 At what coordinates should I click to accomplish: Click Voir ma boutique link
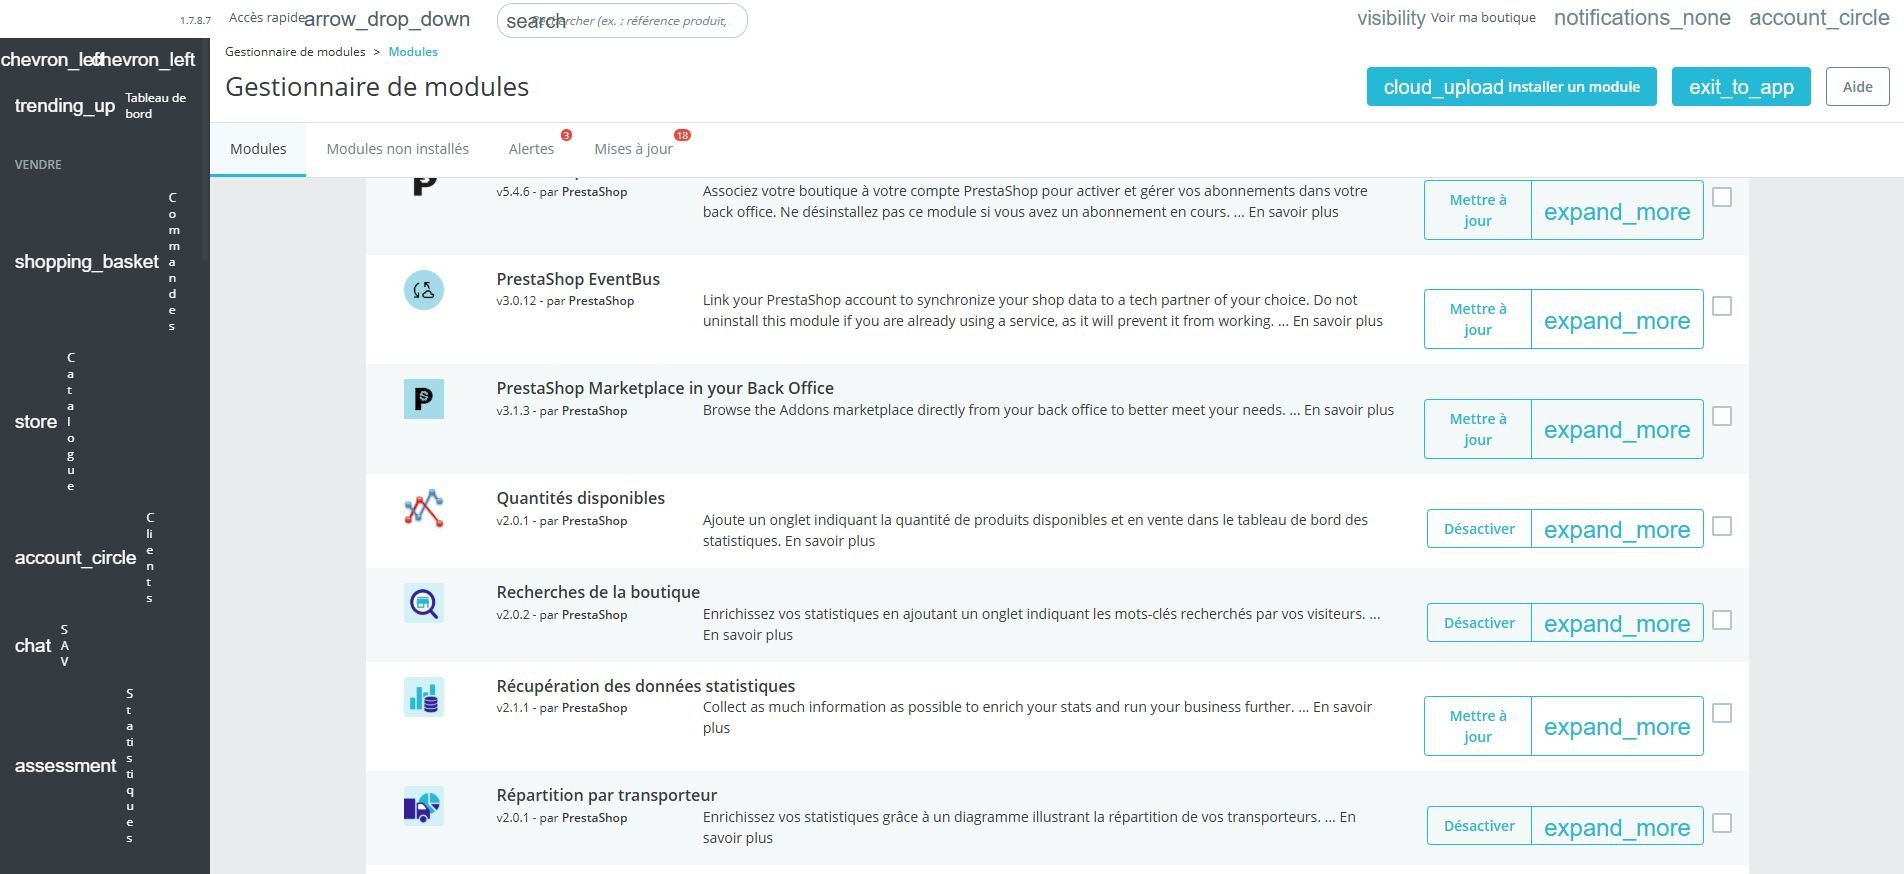pos(1483,18)
